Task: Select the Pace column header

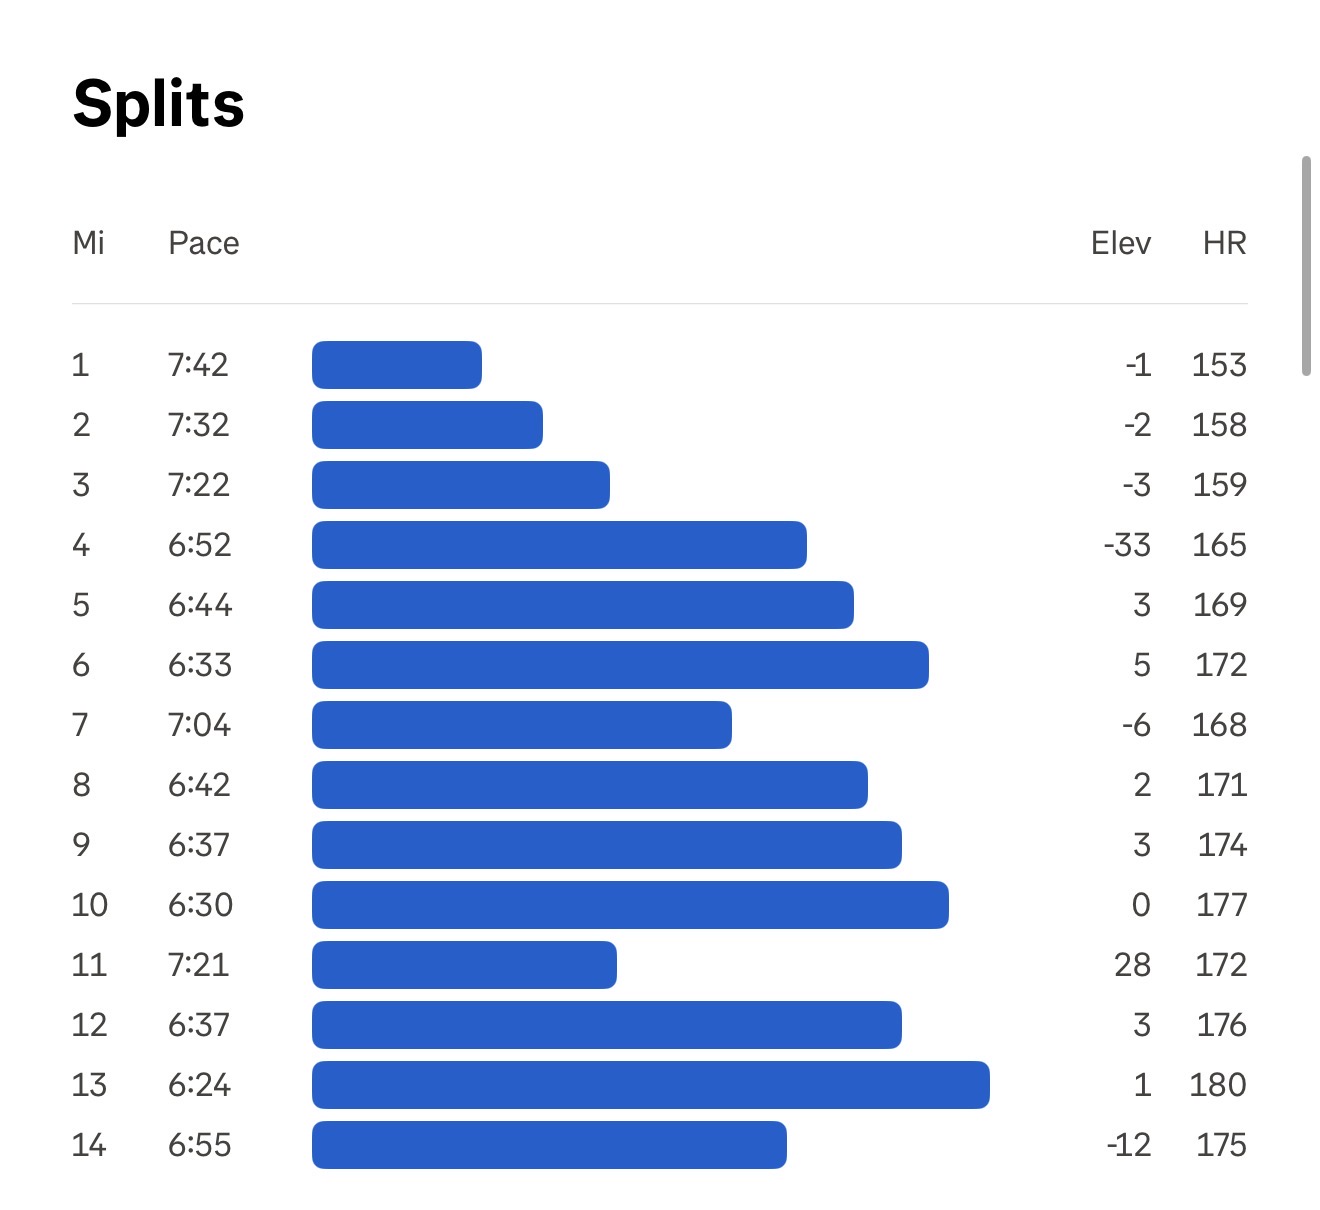Action: [x=204, y=243]
